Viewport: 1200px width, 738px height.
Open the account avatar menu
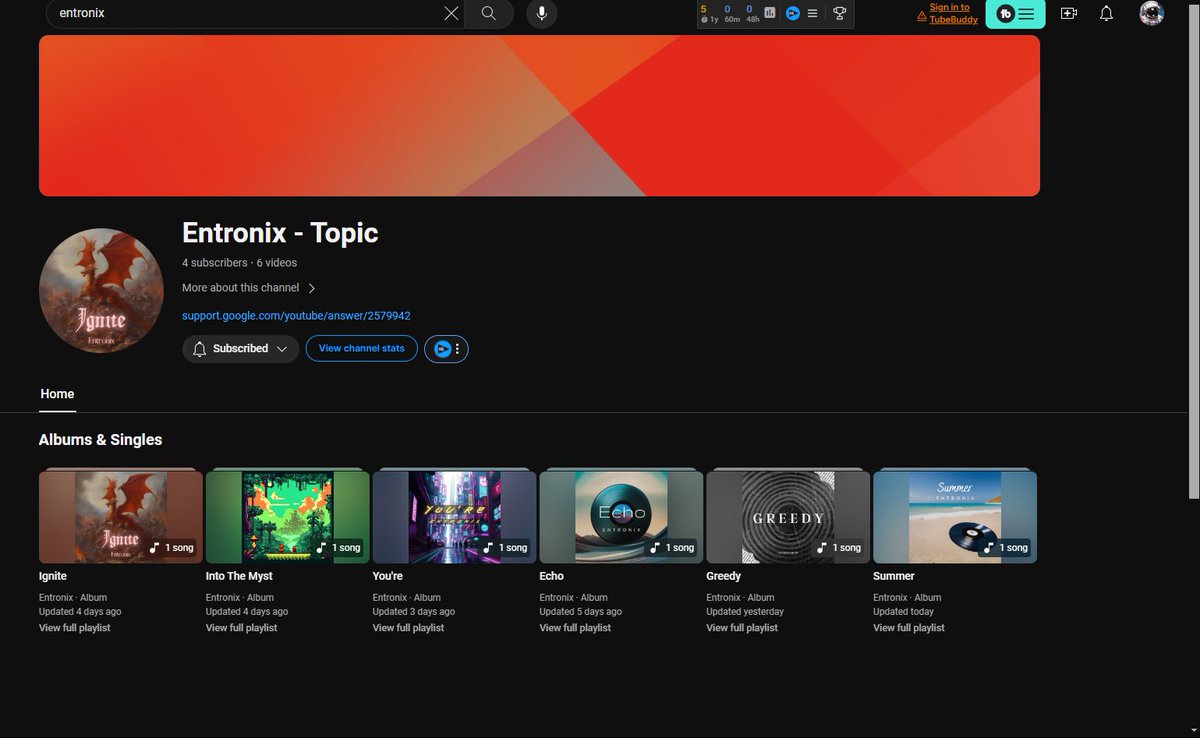tap(1151, 13)
